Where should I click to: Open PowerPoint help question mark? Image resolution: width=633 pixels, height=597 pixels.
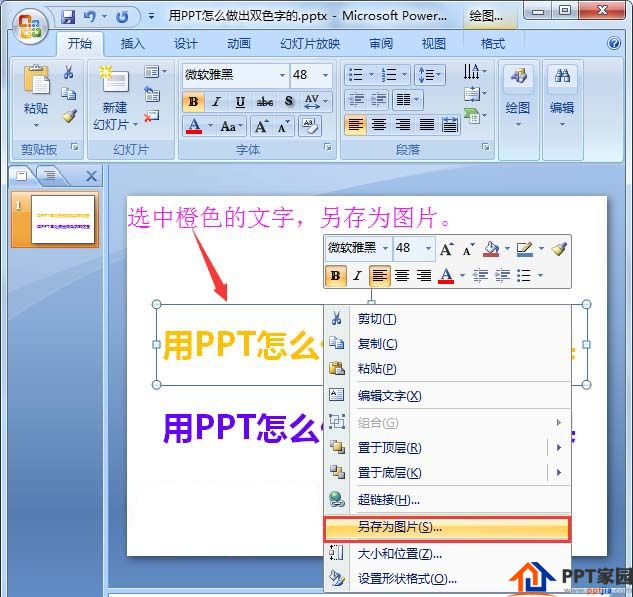(x=614, y=43)
